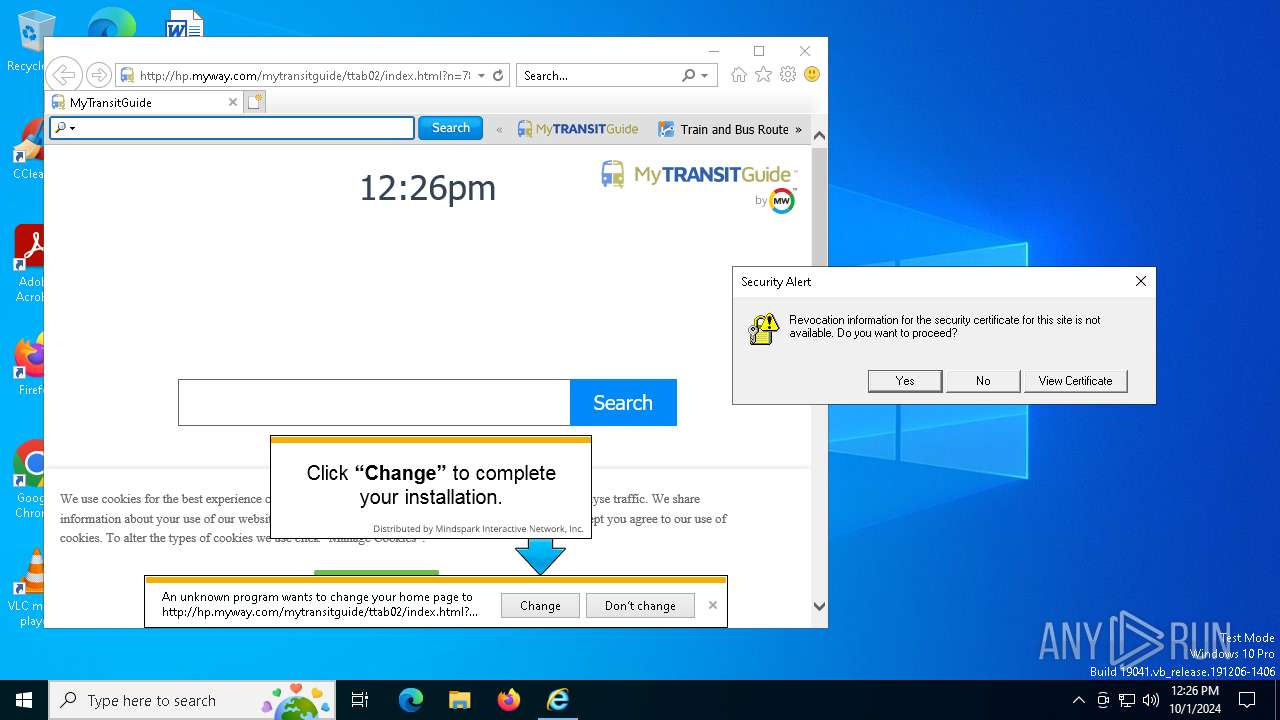
Task: Click the toolbar Search button
Action: click(x=450, y=128)
